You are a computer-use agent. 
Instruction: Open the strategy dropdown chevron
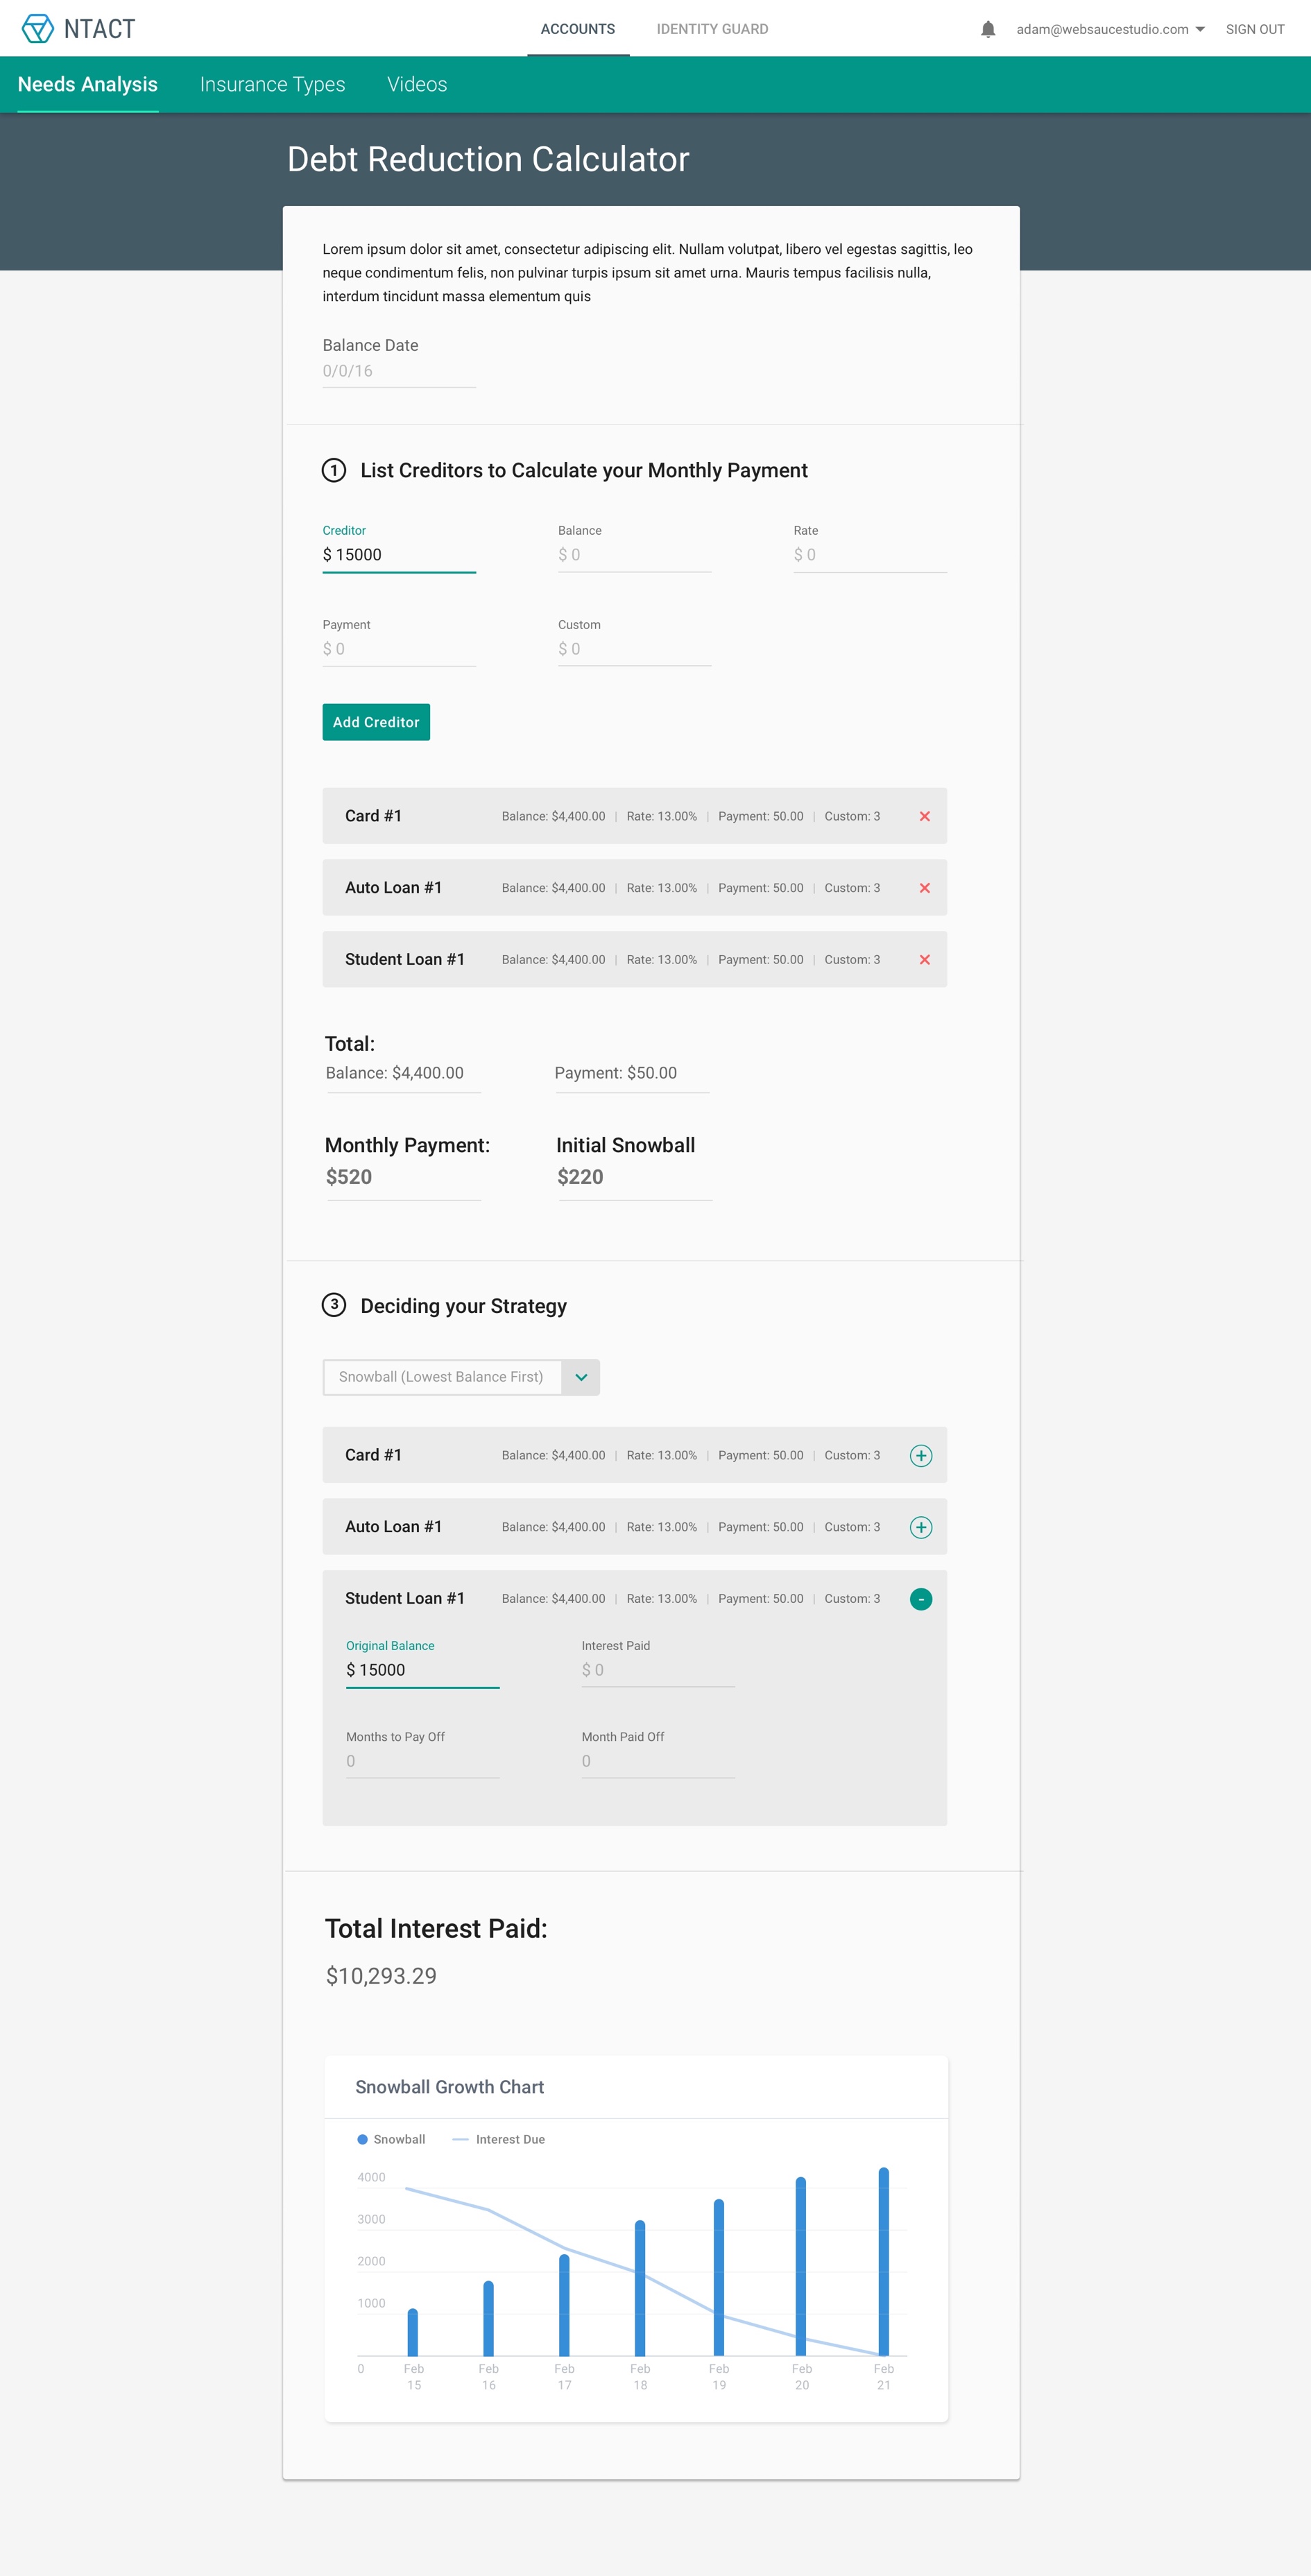[x=581, y=1377]
